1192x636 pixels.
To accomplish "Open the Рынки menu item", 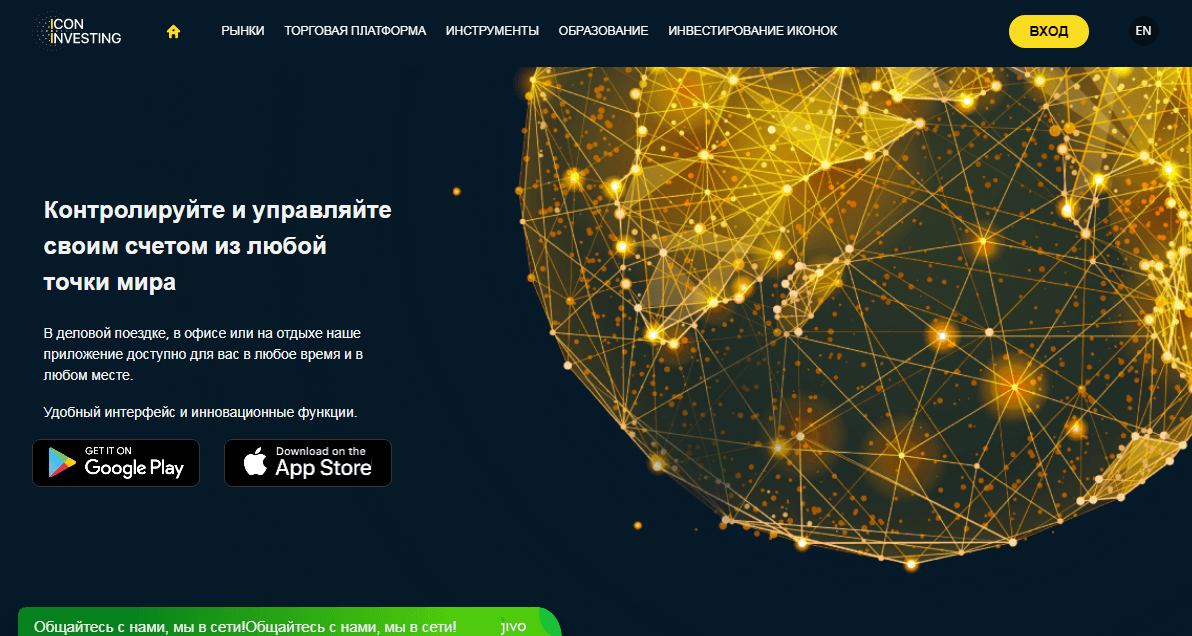I will (x=243, y=31).
